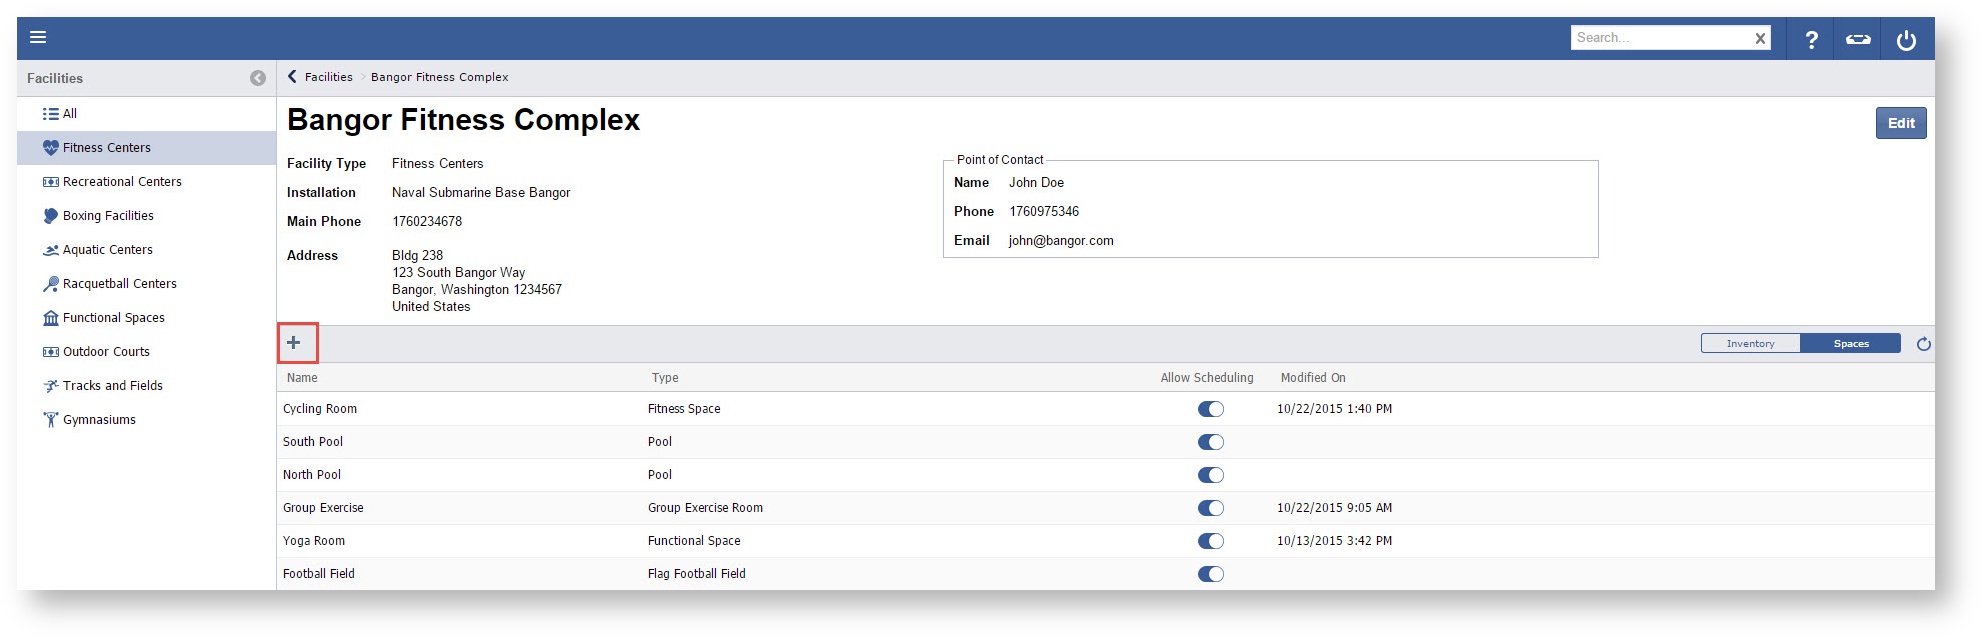Select Aquatic Centers in sidebar

tap(107, 250)
